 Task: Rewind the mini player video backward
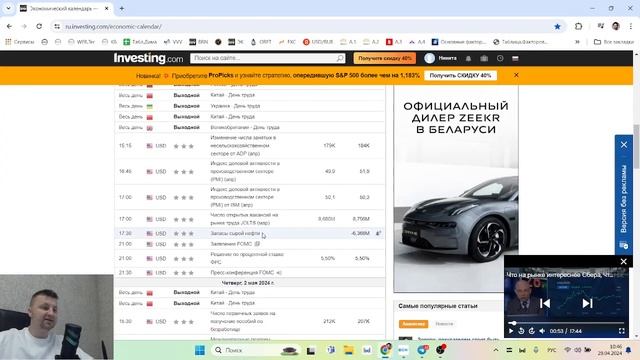pos(521,331)
